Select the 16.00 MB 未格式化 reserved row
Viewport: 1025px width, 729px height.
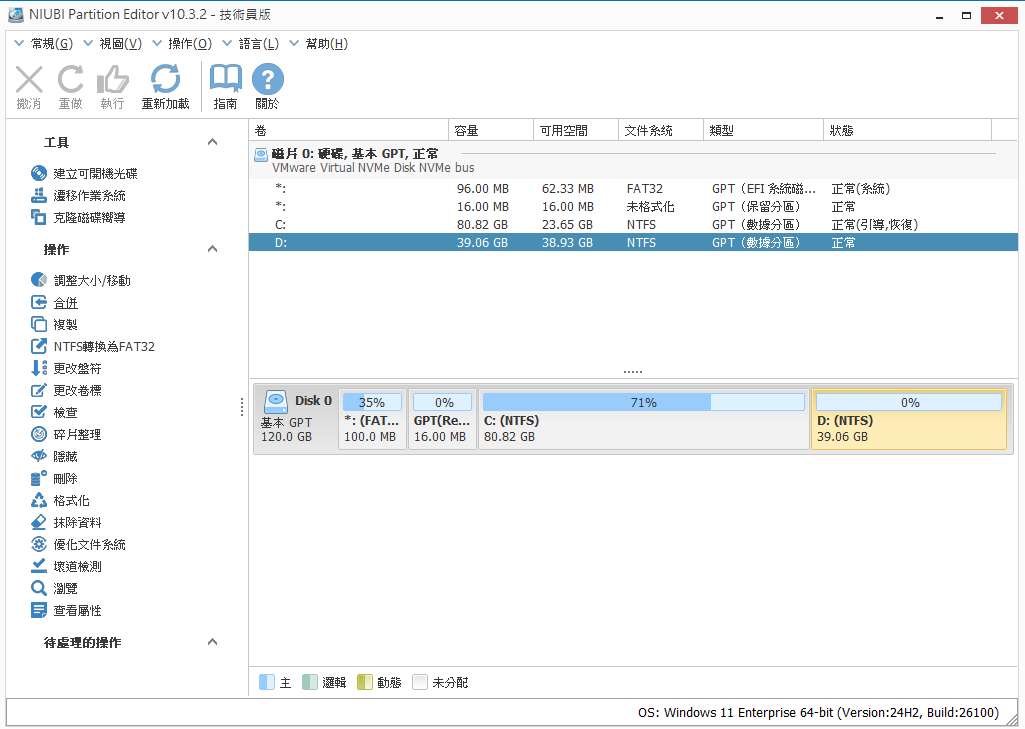[x=633, y=207]
